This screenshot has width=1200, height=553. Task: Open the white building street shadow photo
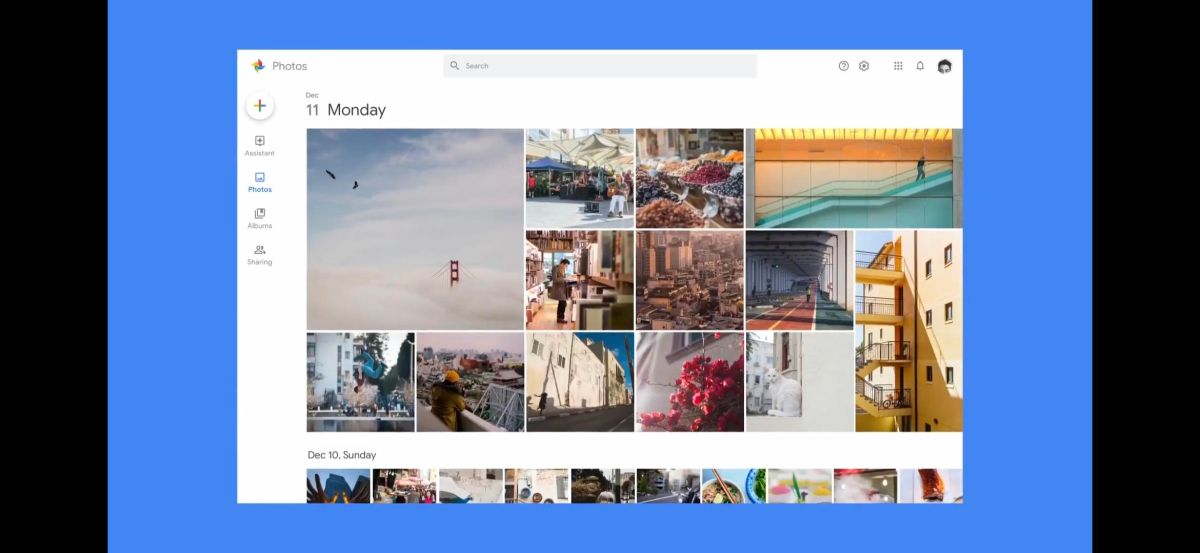(x=580, y=382)
